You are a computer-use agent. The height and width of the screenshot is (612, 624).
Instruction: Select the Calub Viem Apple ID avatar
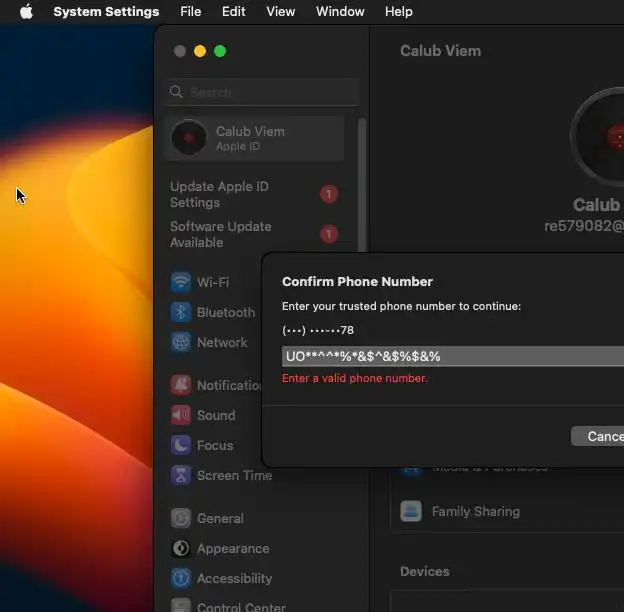coord(189,138)
